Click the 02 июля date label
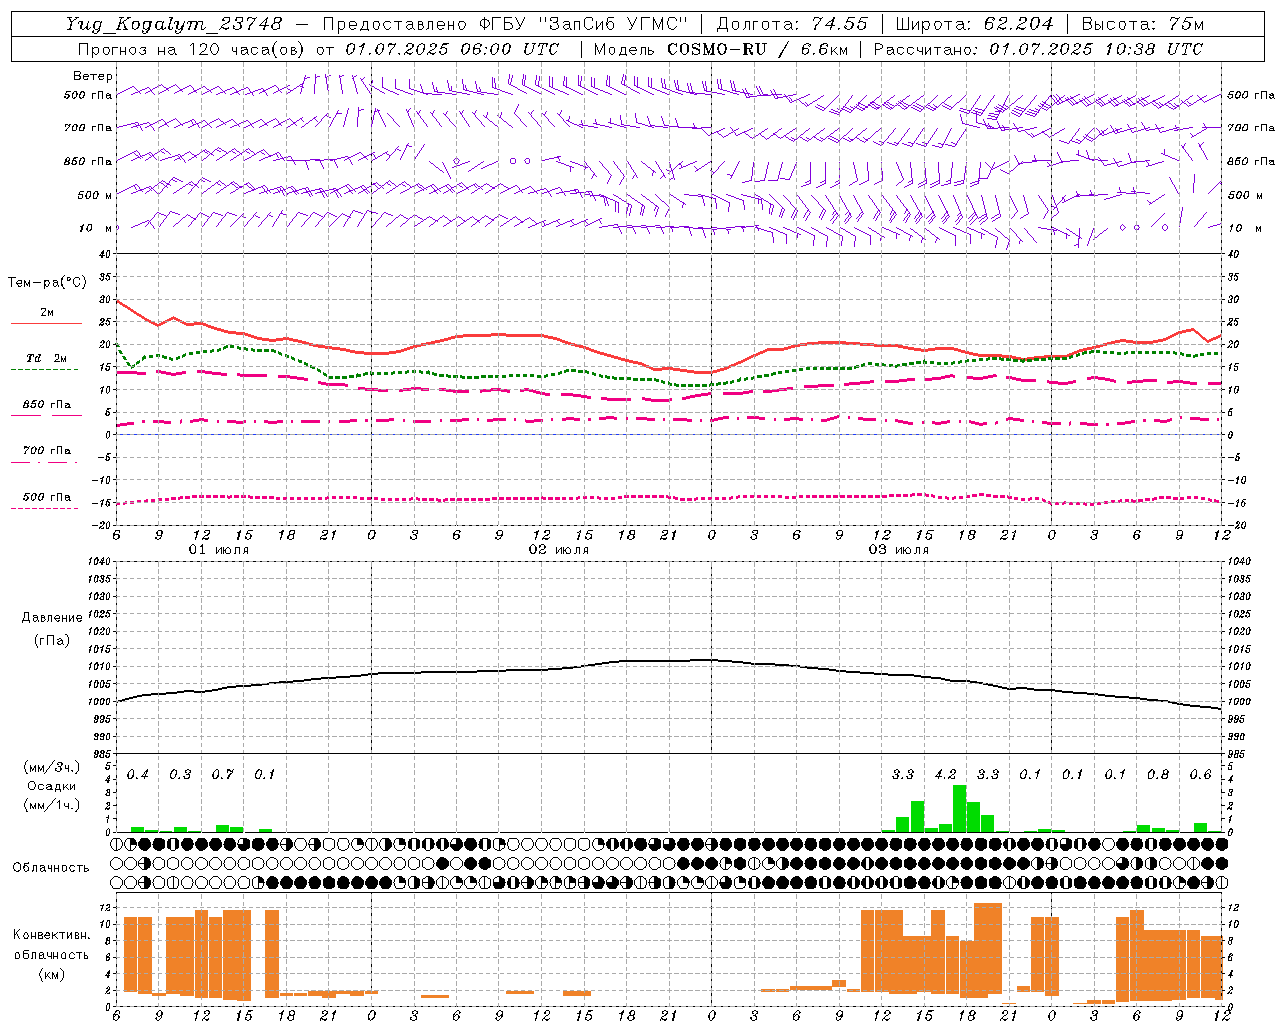The height and width of the screenshot is (1024, 1280). (559, 550)
